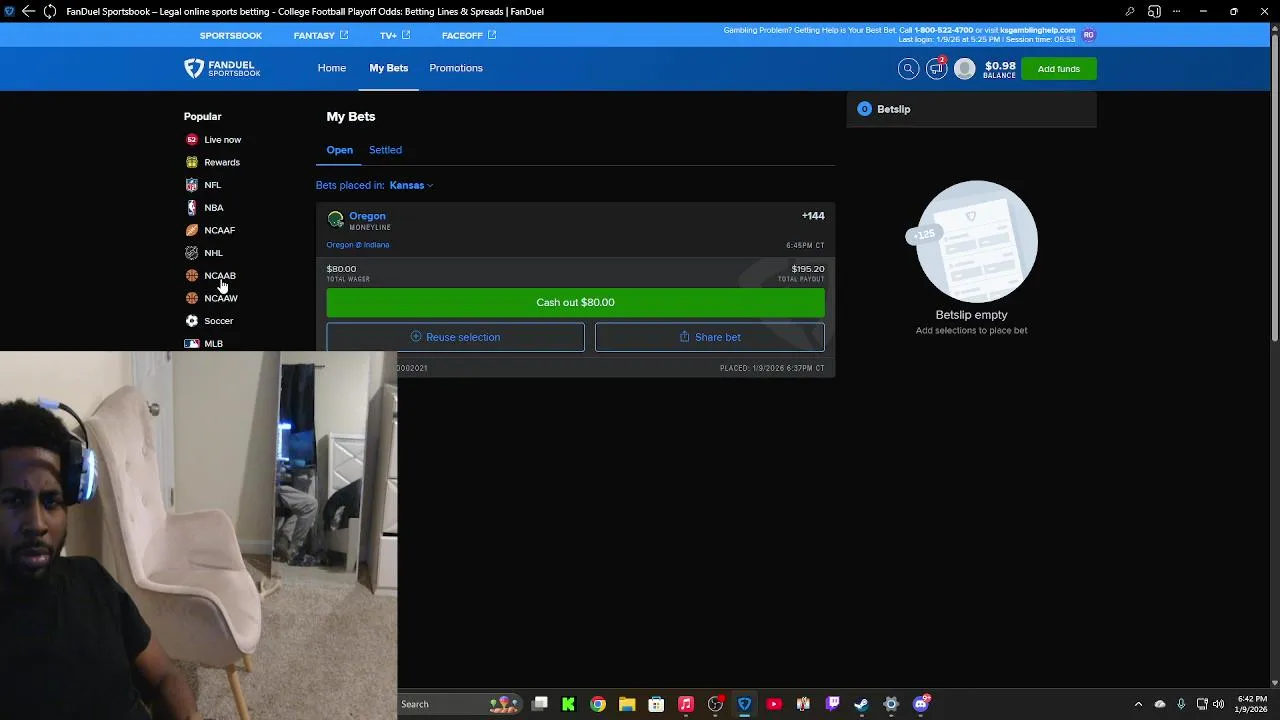Go to the Home nav item
Viewport: 1280px width, 720px height.
point(332,68)
